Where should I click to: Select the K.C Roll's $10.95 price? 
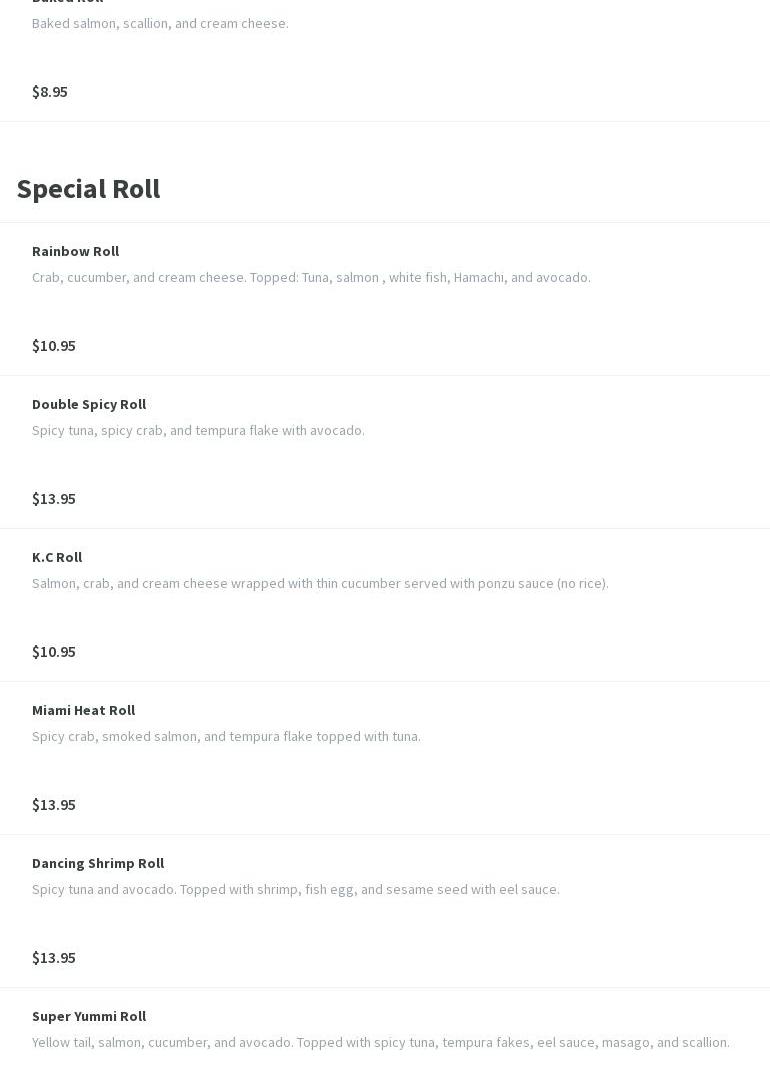point(54,651)
